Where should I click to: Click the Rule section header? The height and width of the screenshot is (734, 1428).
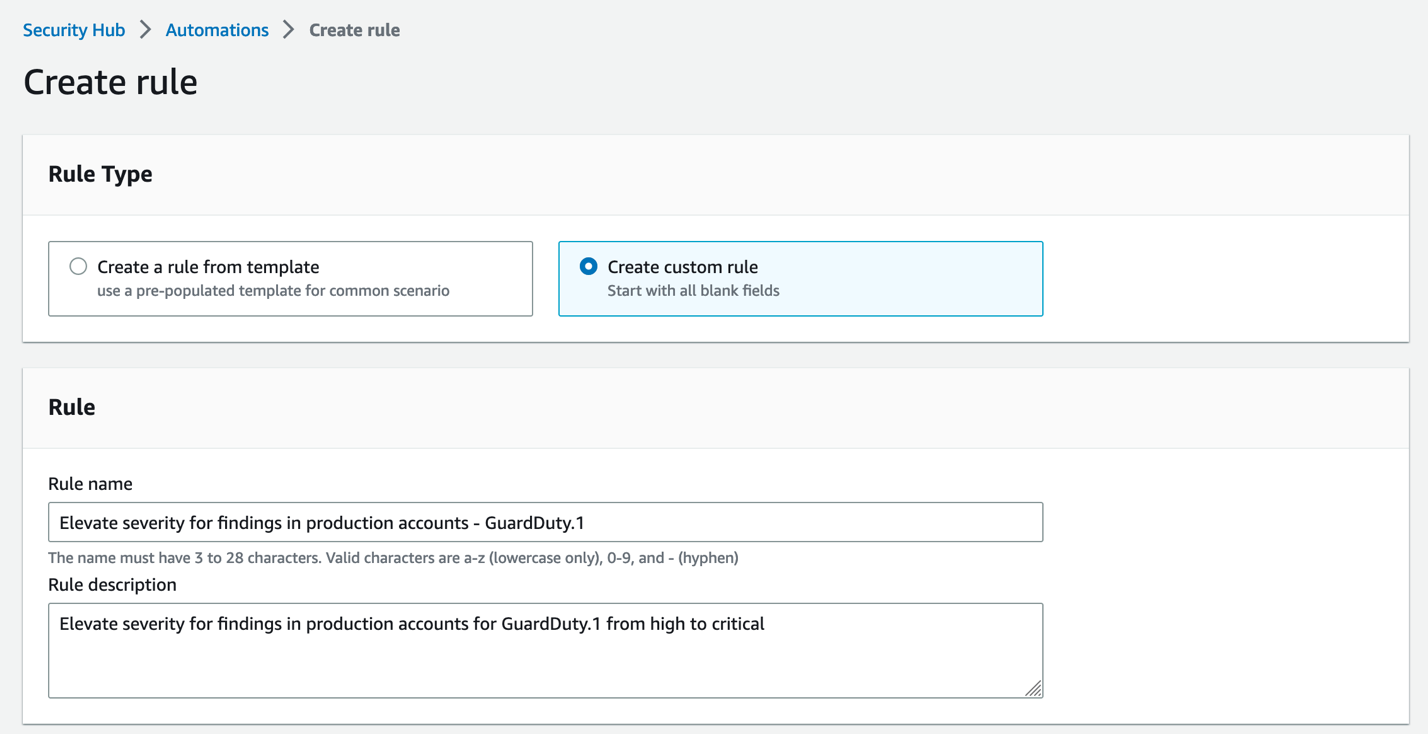[71, 406]
